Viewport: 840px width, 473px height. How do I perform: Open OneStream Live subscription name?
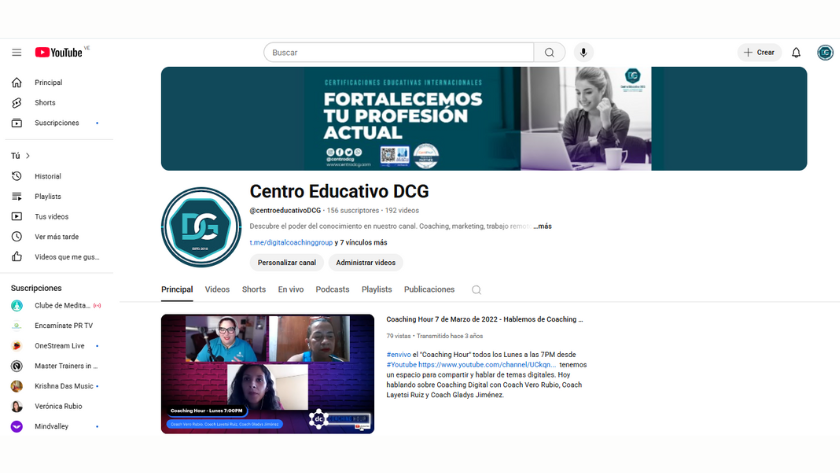point(59,346)
